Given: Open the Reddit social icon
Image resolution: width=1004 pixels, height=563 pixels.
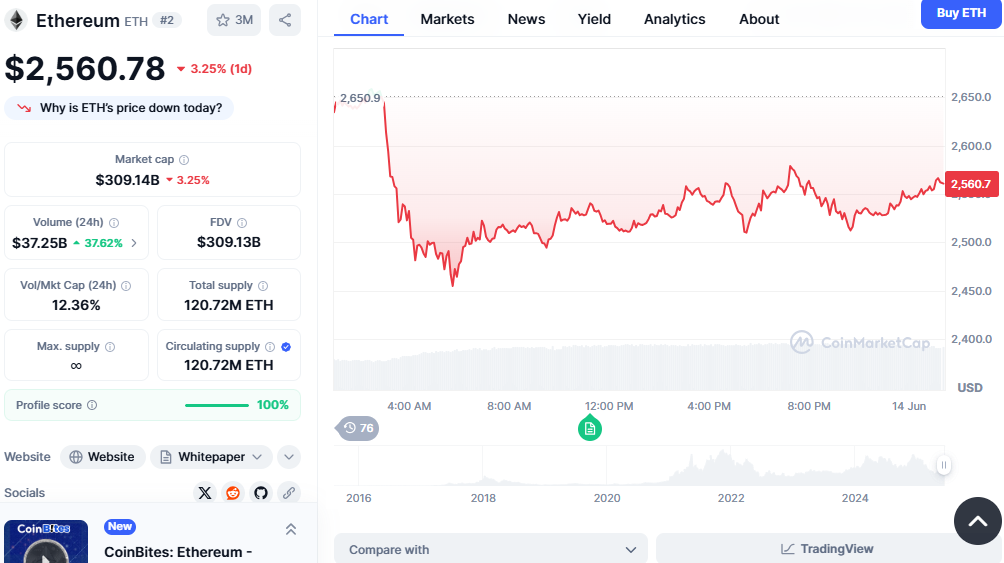Looking at the screenshot, I should 233,492.
